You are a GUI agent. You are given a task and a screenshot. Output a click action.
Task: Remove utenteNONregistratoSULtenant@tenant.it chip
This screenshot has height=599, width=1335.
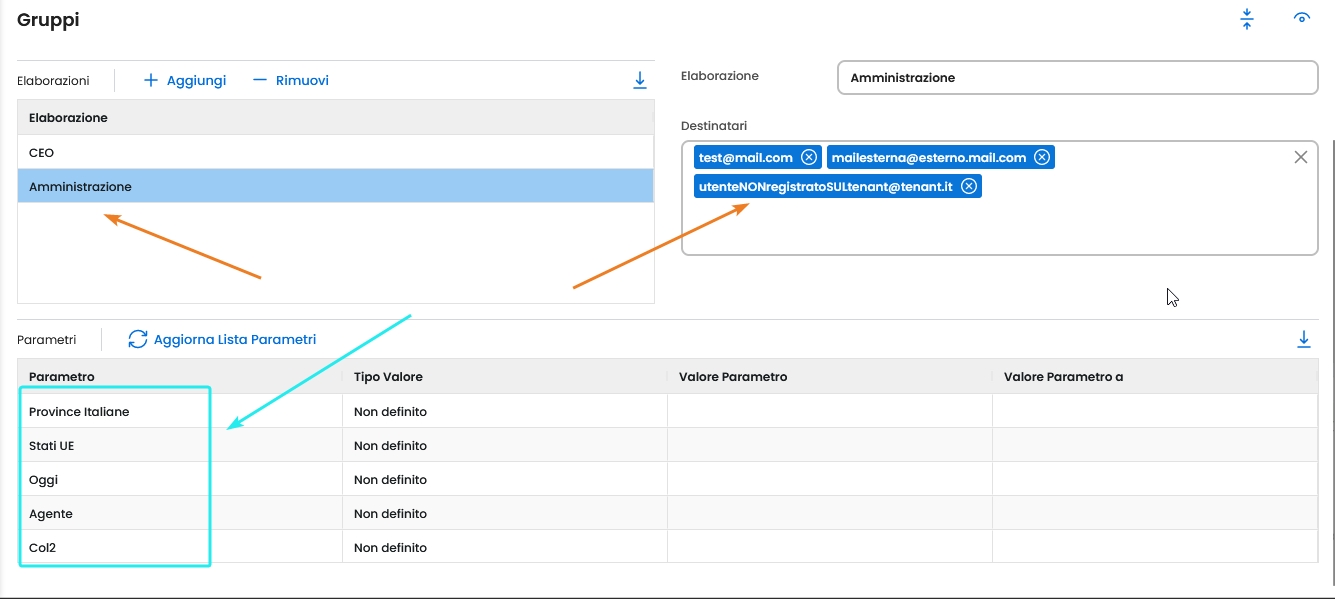[969, 186]
